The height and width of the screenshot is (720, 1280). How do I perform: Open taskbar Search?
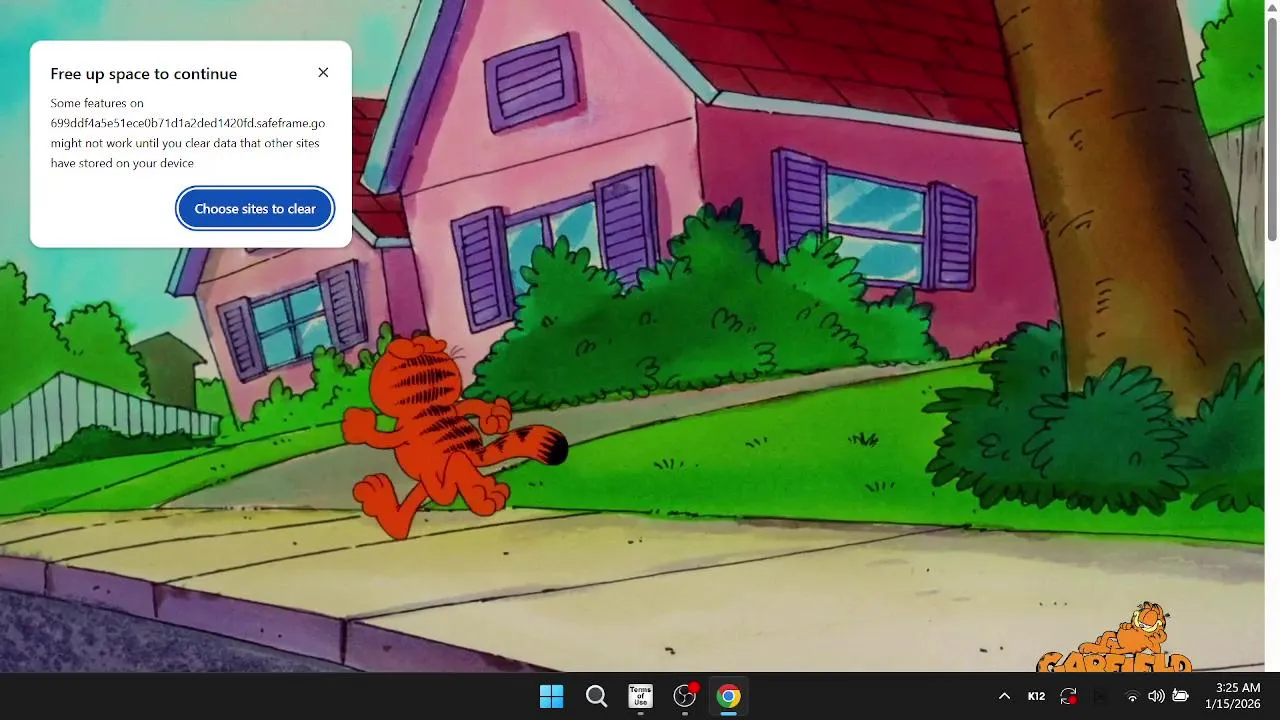(x=596, y=696)
